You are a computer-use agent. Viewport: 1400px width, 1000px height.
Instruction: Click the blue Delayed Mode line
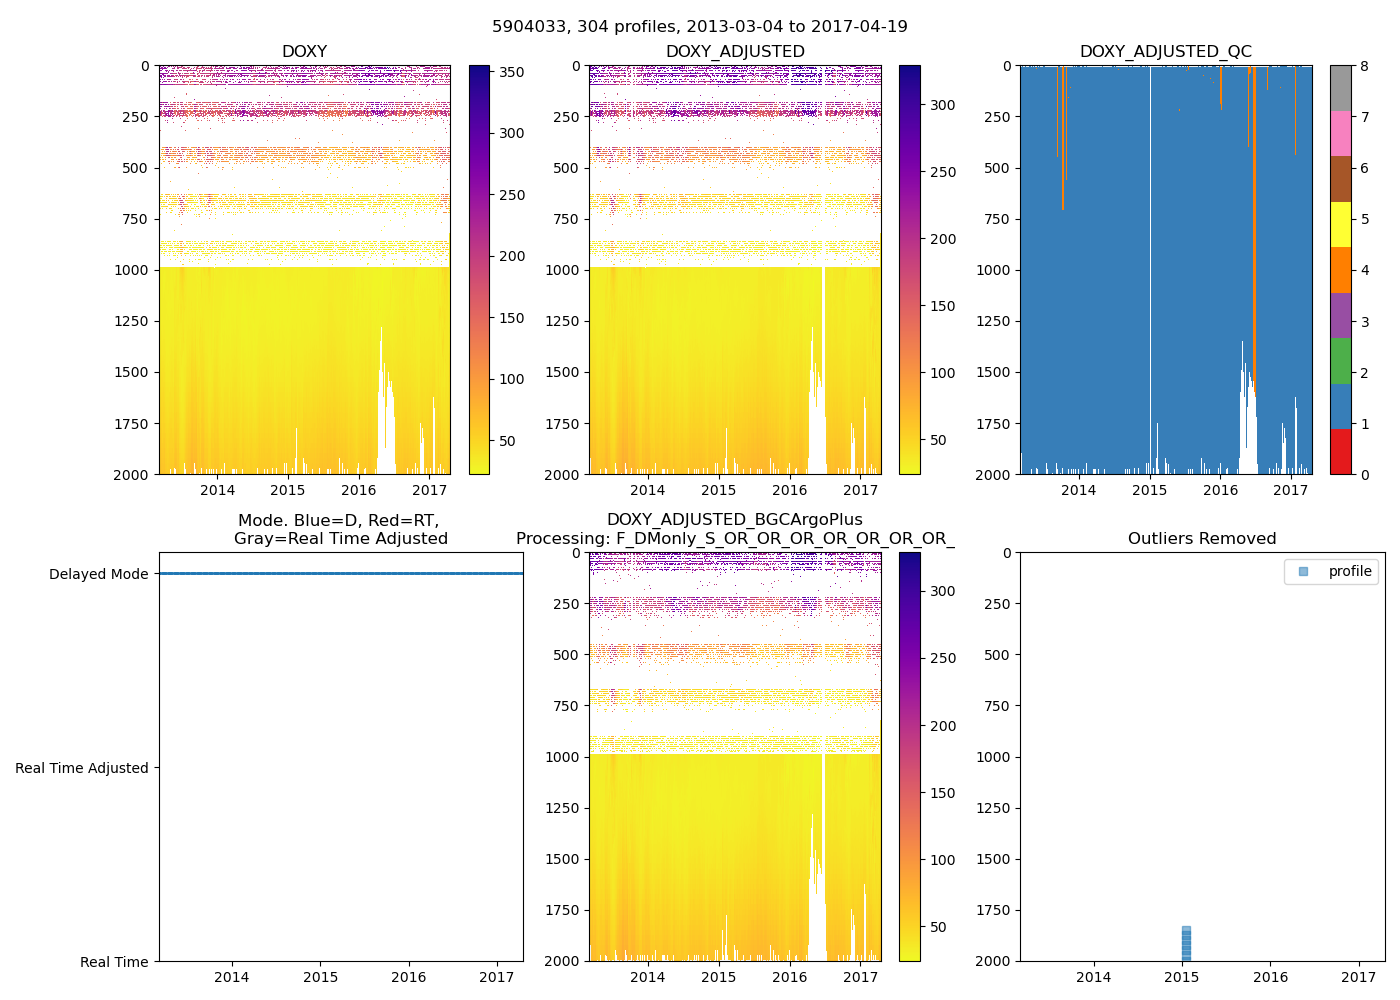coord(340,574)
